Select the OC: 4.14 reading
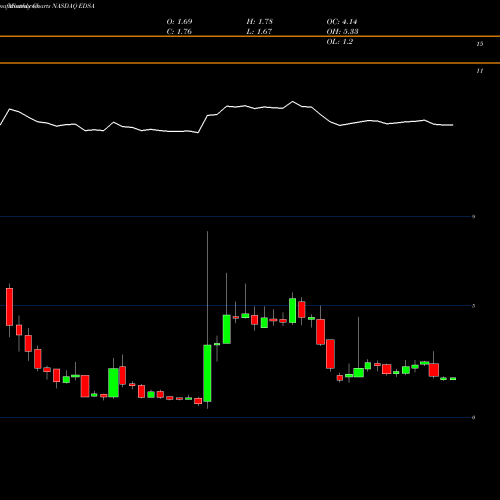This screenshot has height=500, width=500. pyautogui.click(x=342, y=22)
